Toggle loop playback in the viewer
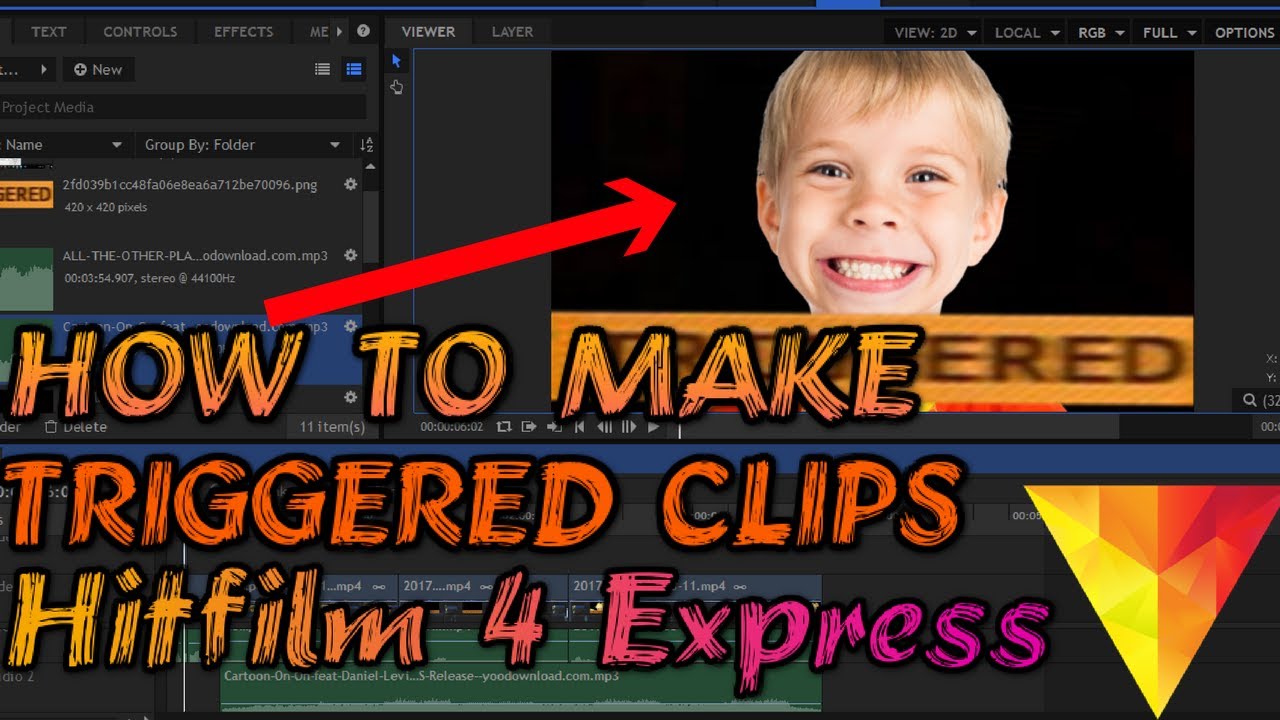1280x720 pixels. (x=504, y=426)
